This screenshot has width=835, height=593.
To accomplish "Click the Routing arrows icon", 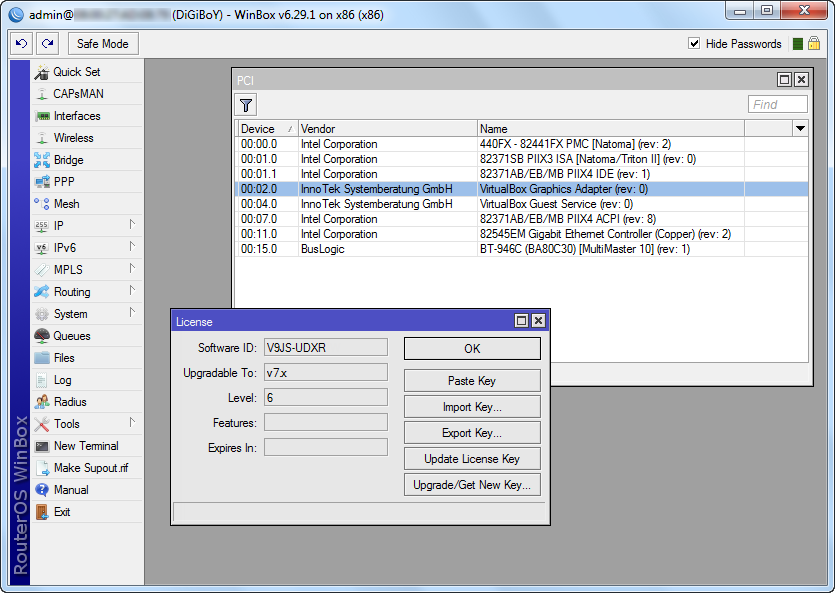I will click(42, 292).
